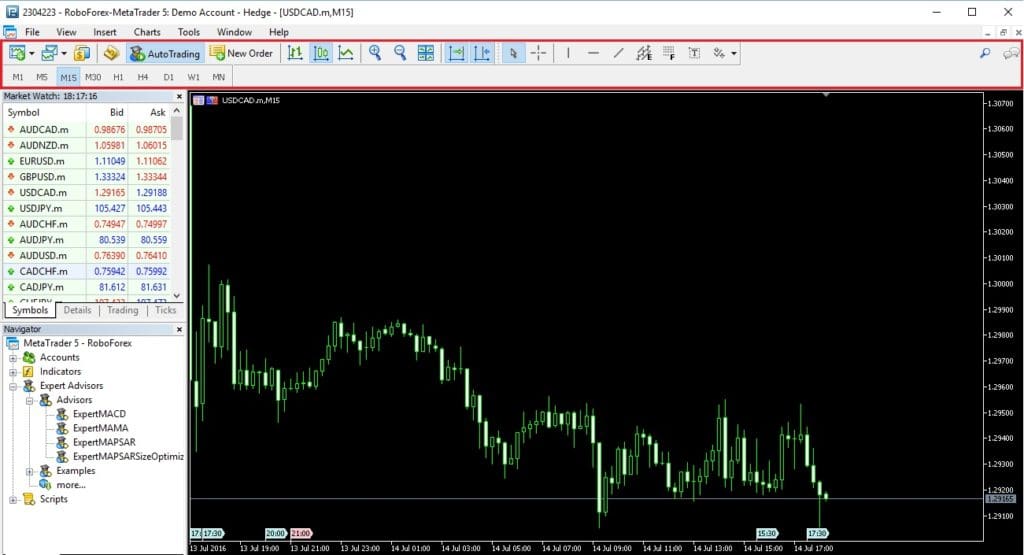Viewport: 1024px width, 555px height.
Task: Click the 'more...' item in Navigator
Action: point(71,485)
